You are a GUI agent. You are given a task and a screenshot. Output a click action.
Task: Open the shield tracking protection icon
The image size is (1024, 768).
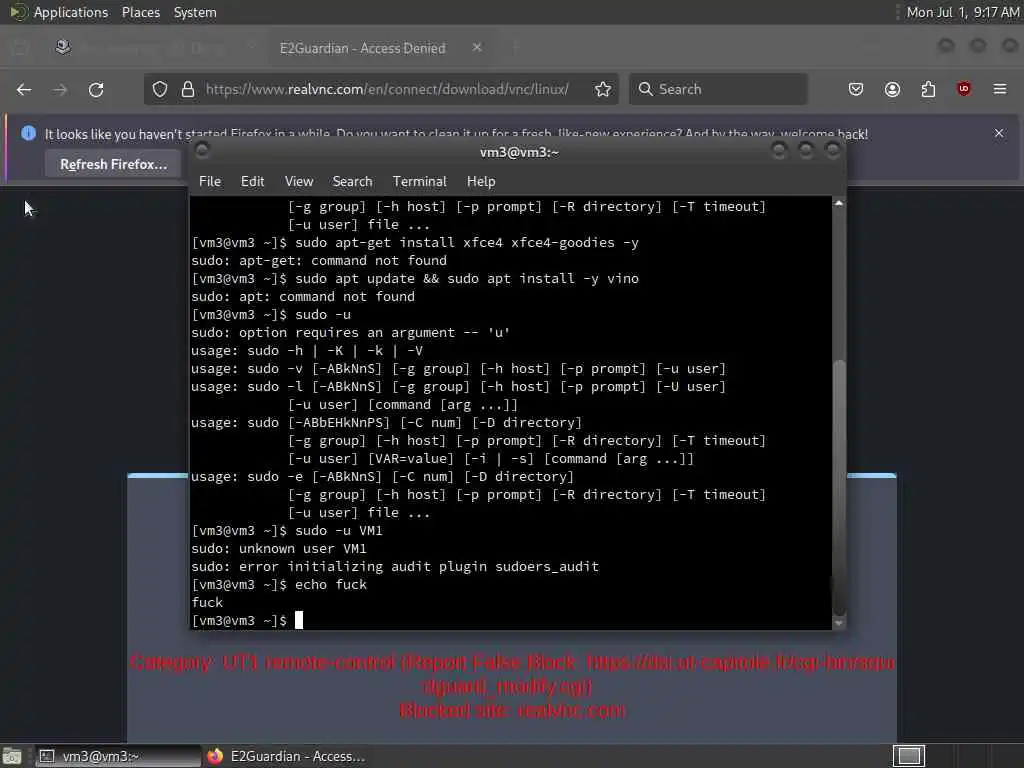[x=160, y=89]
